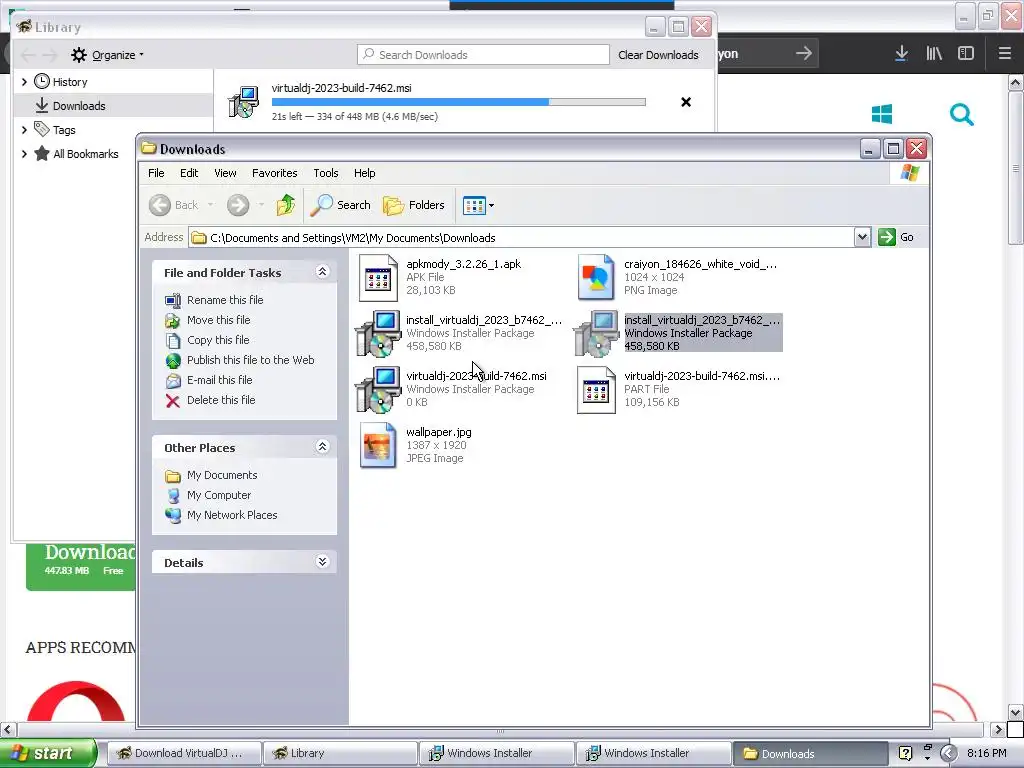This screenshot has height=768, width=1024.
Task: Collapse the Other Places panel
Action: coord(322,447)
